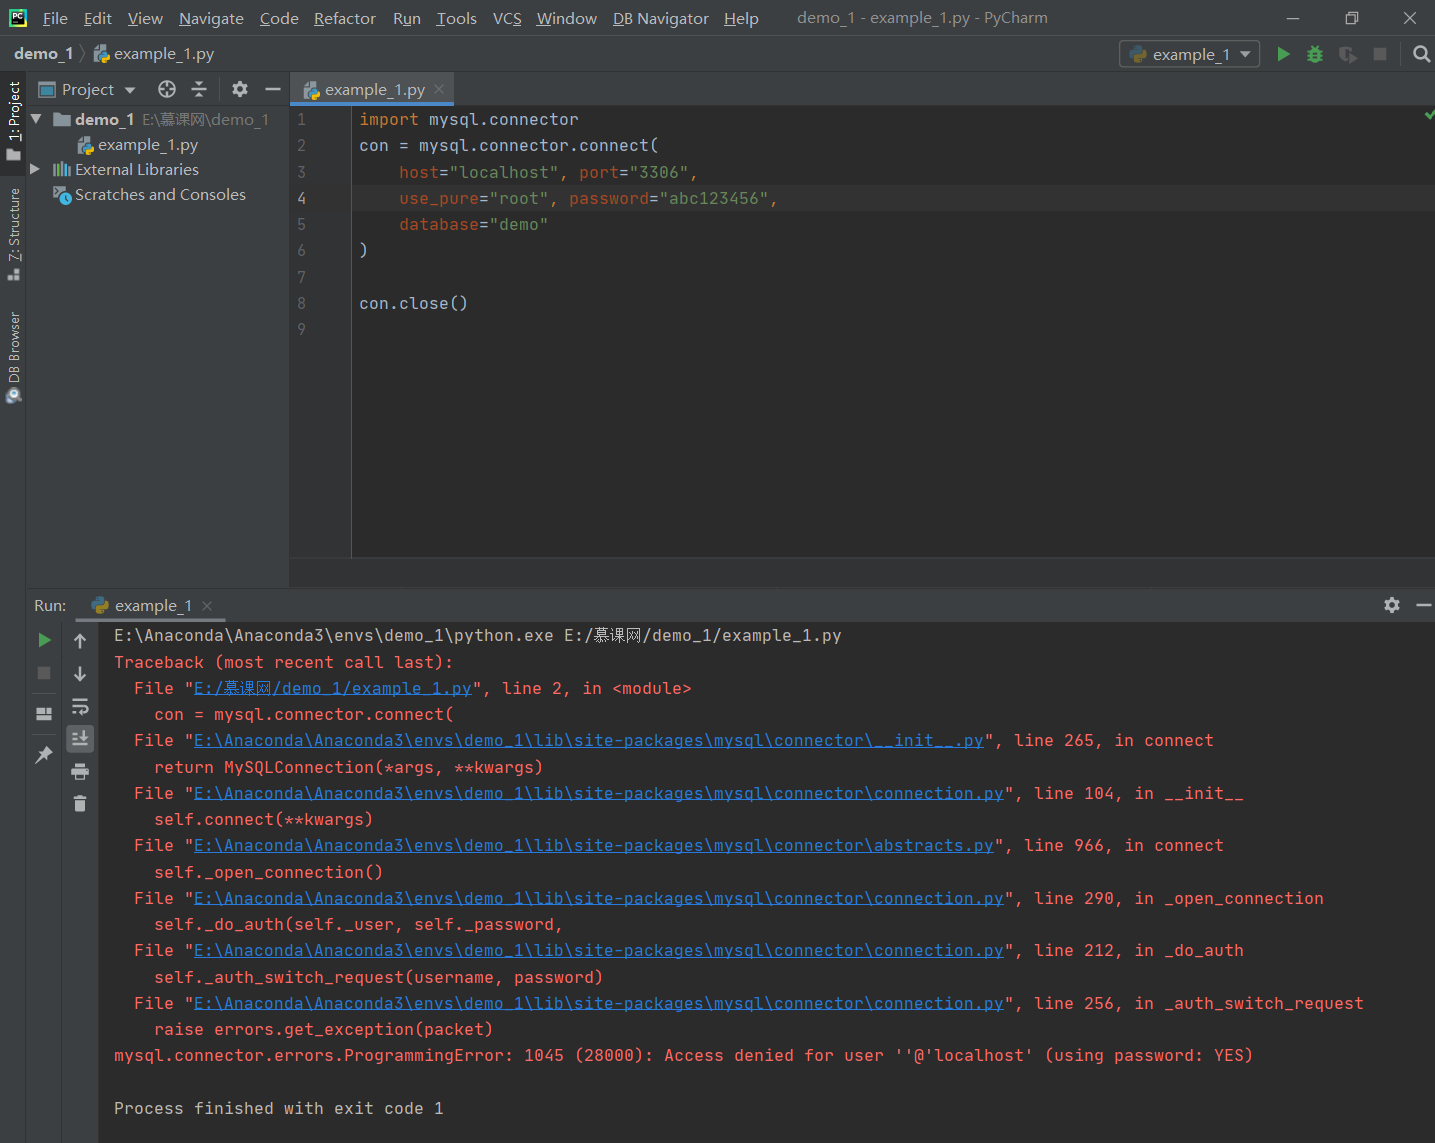The width and height of the screenshot is (1435, 1143).
Task: Click demo_1 breadcrumb in navigation bar
Action: tap(43, 54)
